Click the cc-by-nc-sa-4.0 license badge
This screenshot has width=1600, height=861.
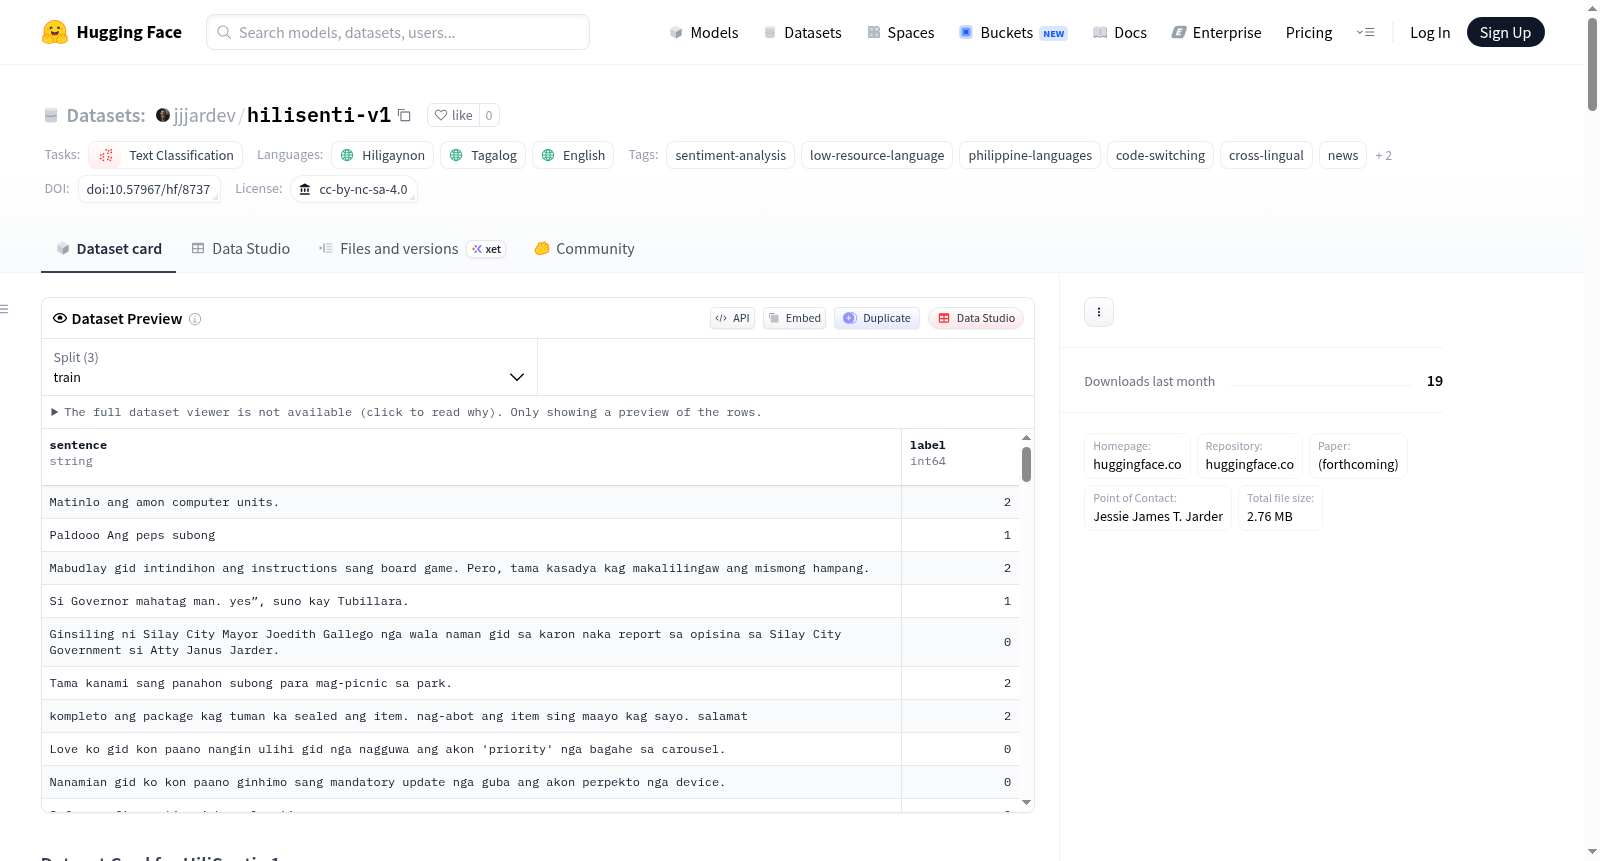point(354,189)
